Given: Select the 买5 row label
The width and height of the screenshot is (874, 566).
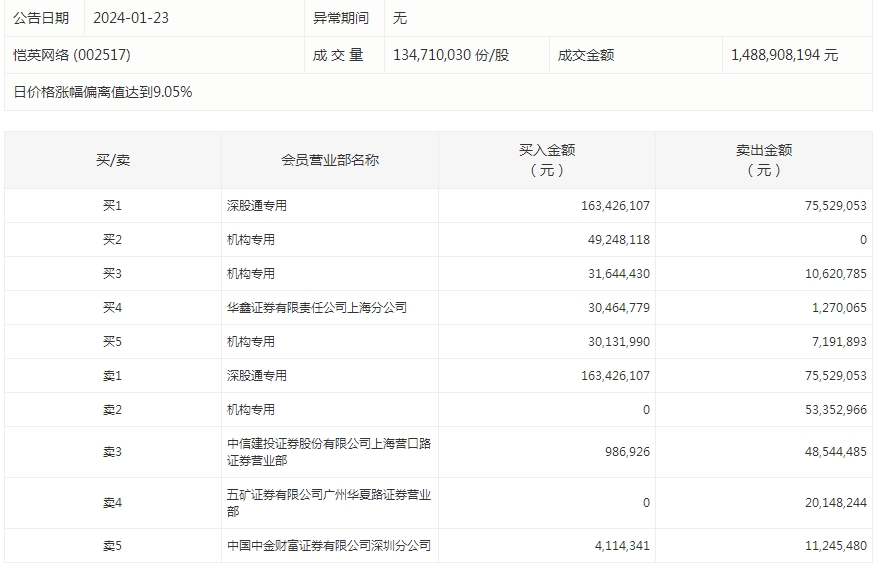Looking at the screenshot, I should point(112,342).
